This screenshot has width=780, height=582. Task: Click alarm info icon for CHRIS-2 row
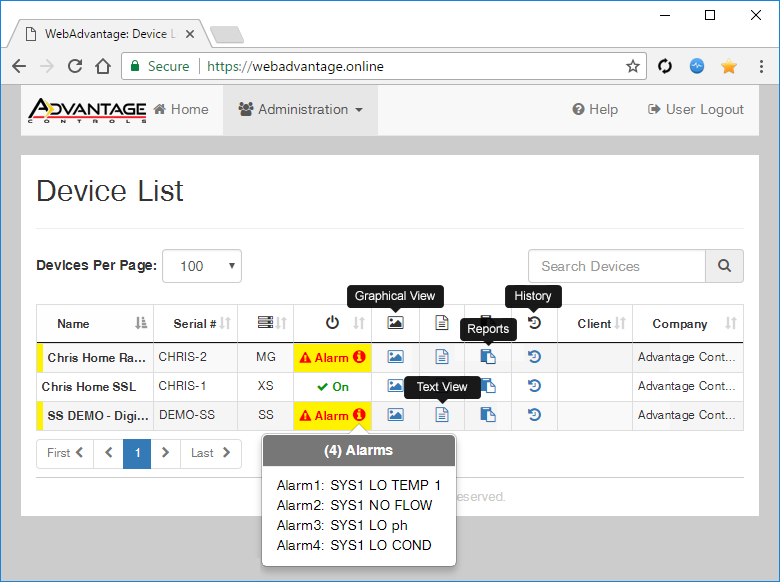[x=359, y=357]
